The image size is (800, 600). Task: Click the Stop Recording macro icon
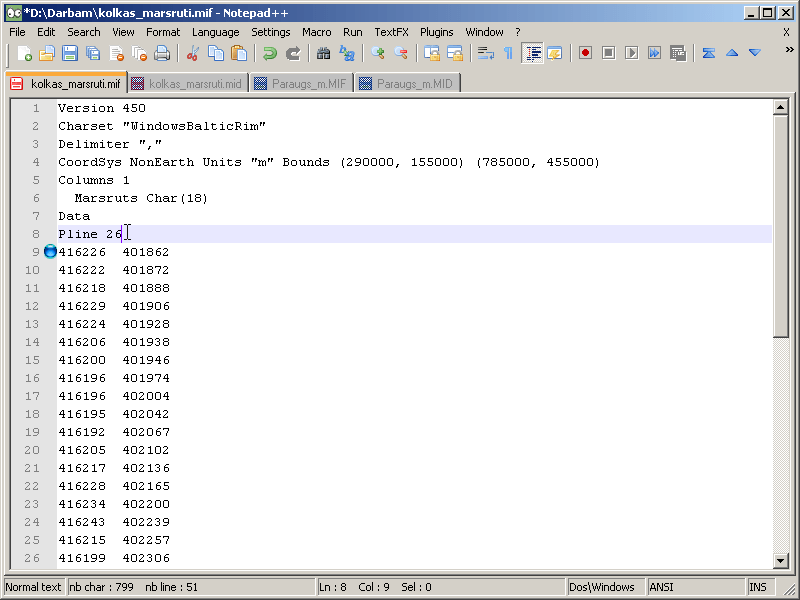tap(608, 53)
